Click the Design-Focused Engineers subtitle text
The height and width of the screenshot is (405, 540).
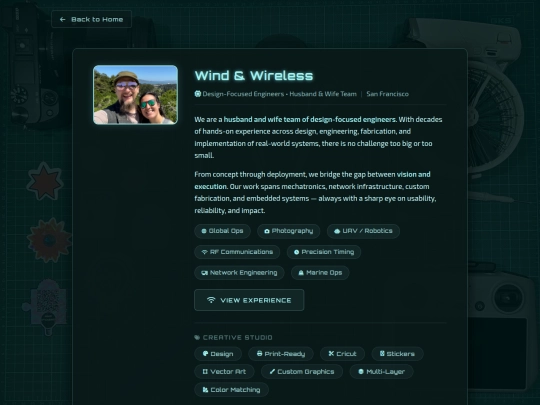(x=279, y=94)
